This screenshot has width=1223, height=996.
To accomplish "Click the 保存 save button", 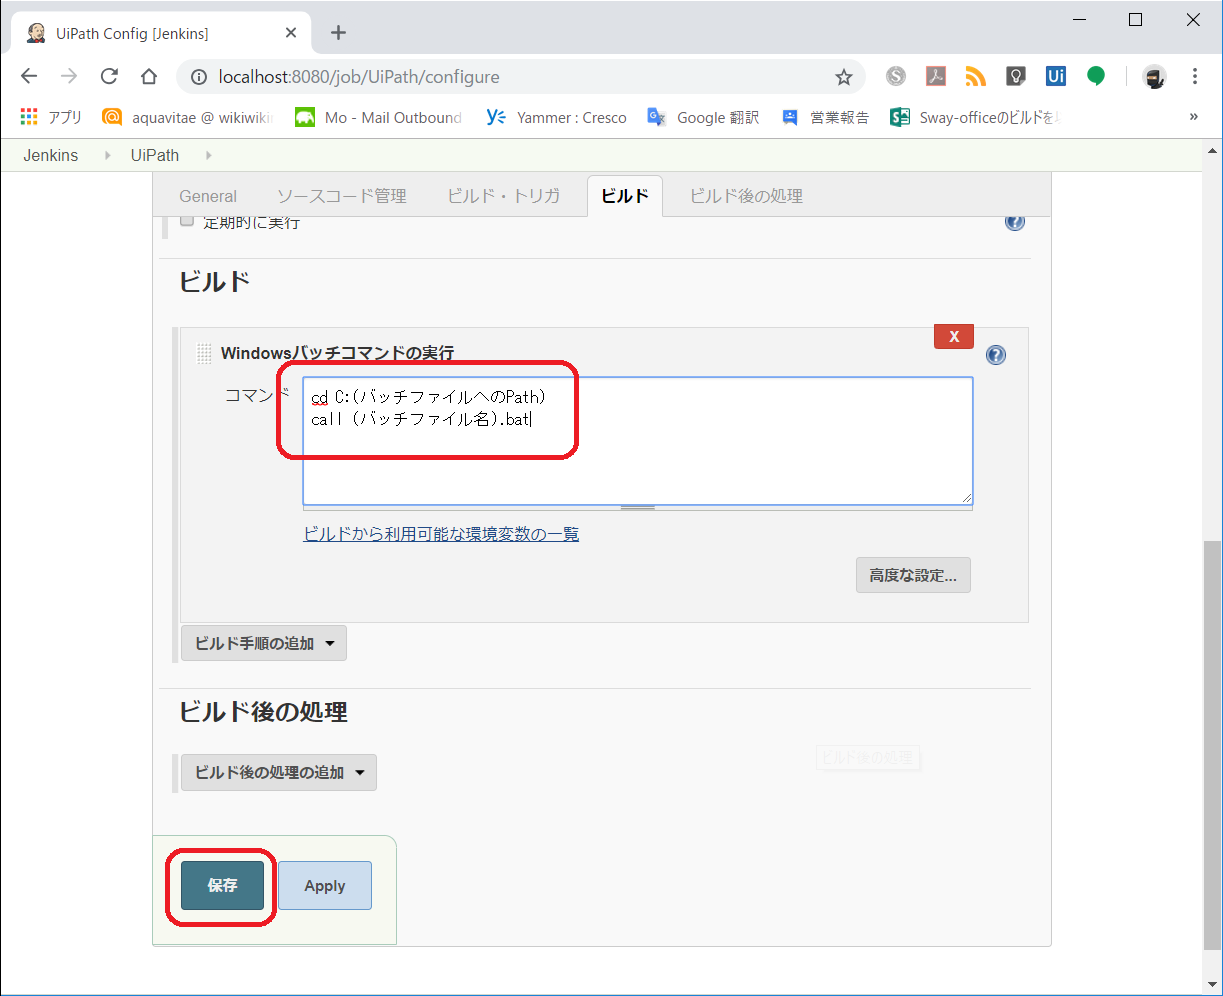I will point(222,885).
